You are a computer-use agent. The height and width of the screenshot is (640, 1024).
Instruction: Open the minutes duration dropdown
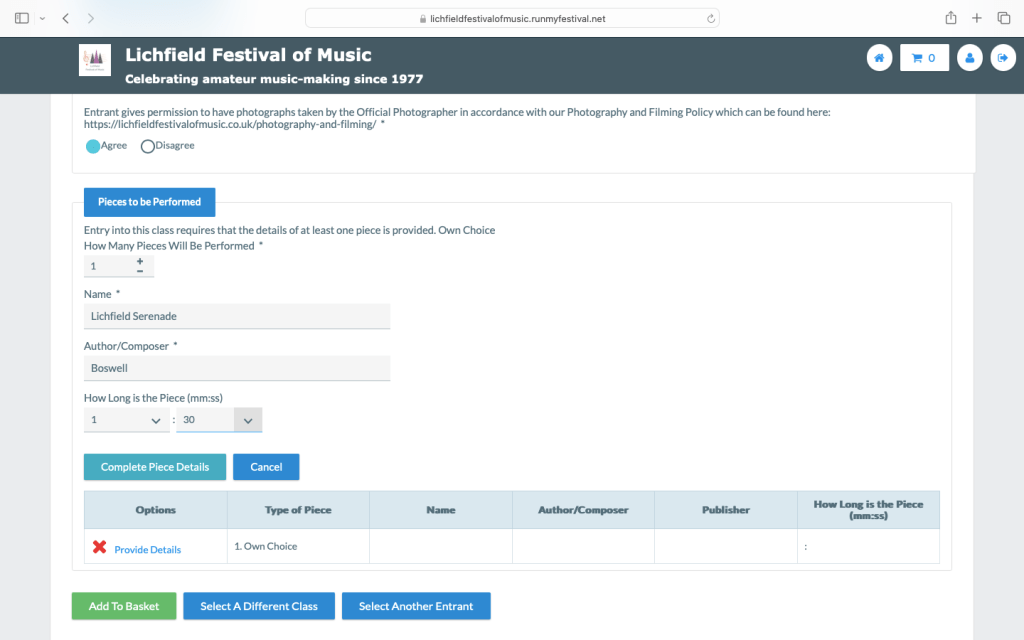point(127,420)
